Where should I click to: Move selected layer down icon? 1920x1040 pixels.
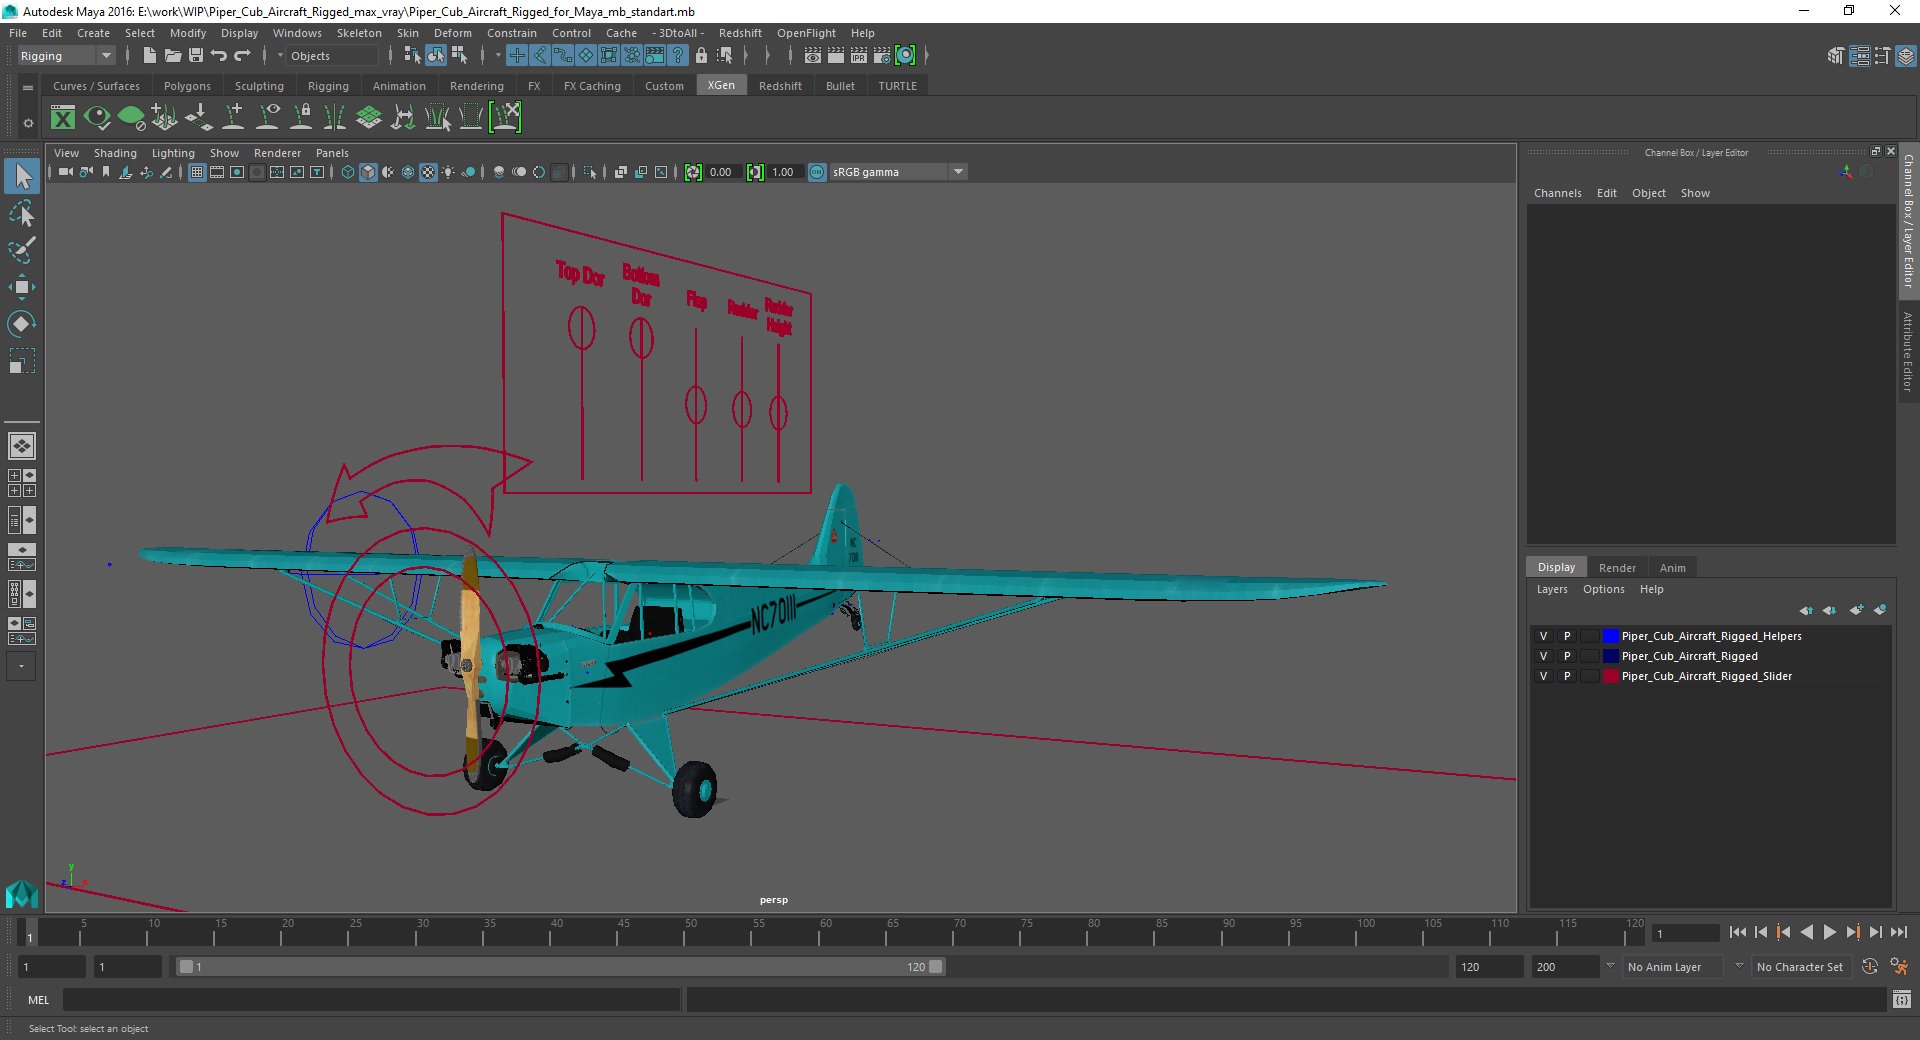[1830, 610]
